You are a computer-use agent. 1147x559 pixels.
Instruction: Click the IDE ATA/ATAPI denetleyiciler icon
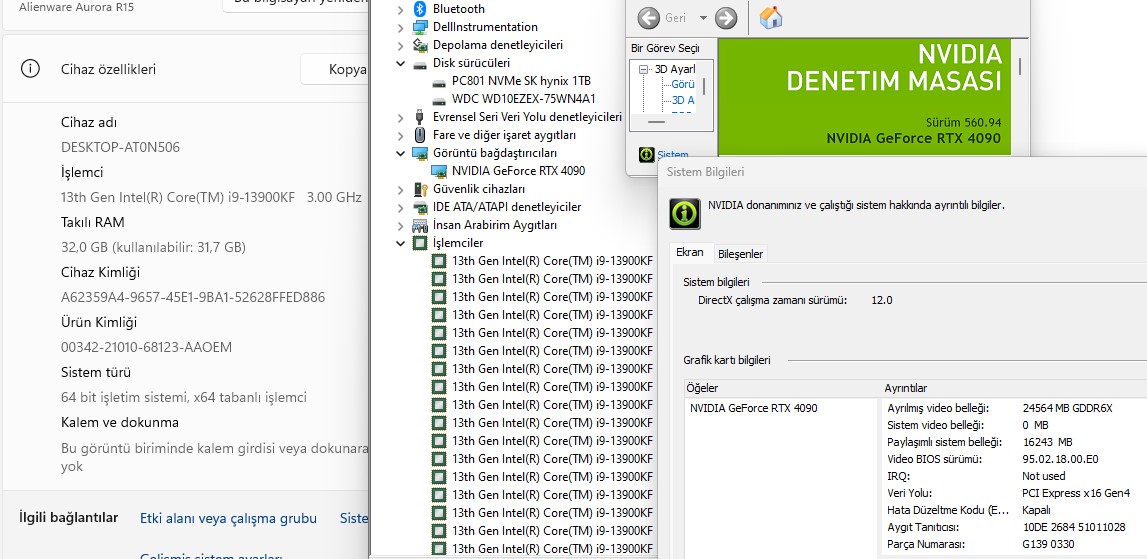coord(420,207)
